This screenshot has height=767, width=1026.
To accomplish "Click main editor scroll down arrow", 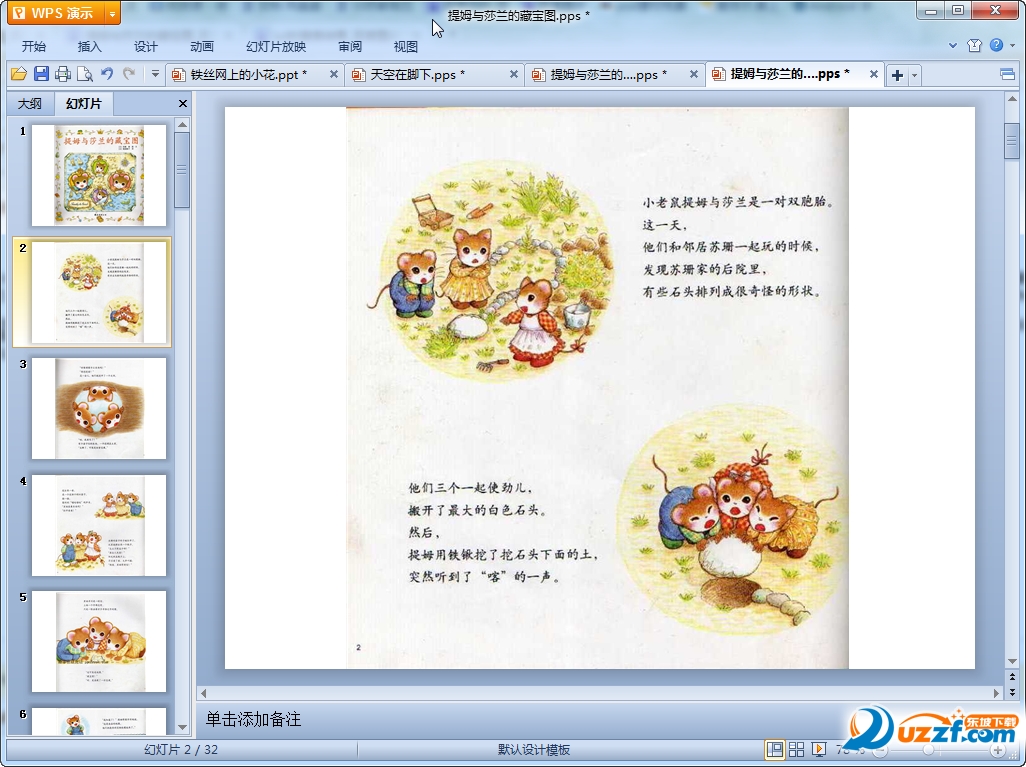I will coord(1012,661).
